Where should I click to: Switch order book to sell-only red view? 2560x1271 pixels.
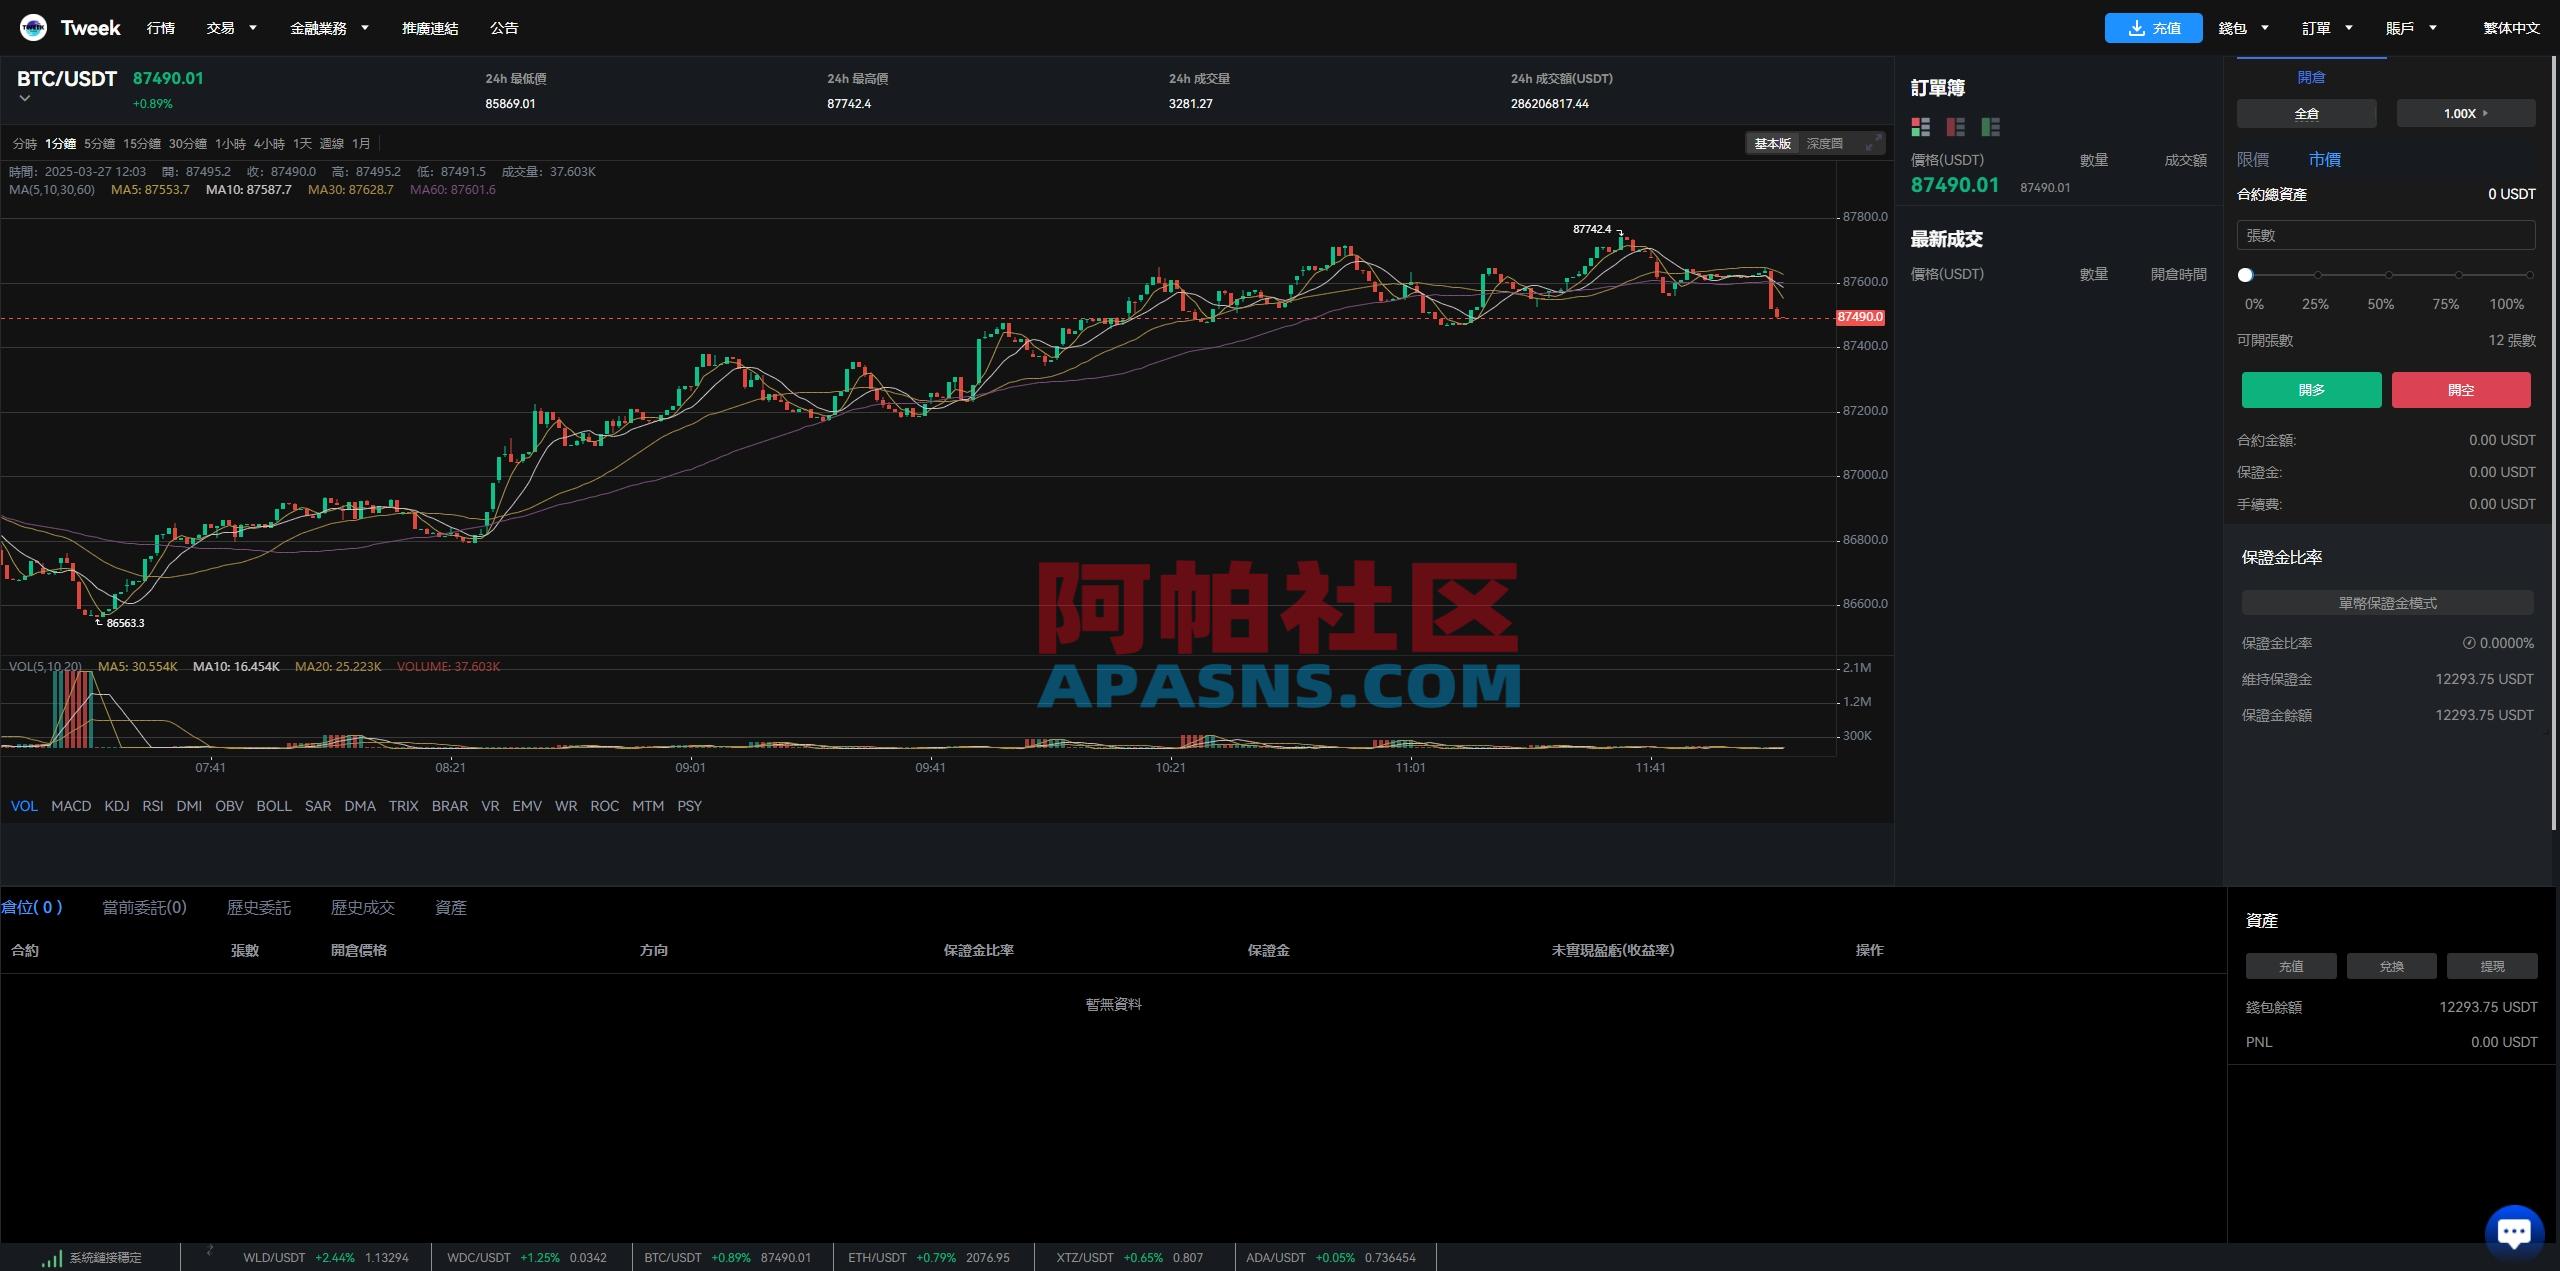point(1954,127)
